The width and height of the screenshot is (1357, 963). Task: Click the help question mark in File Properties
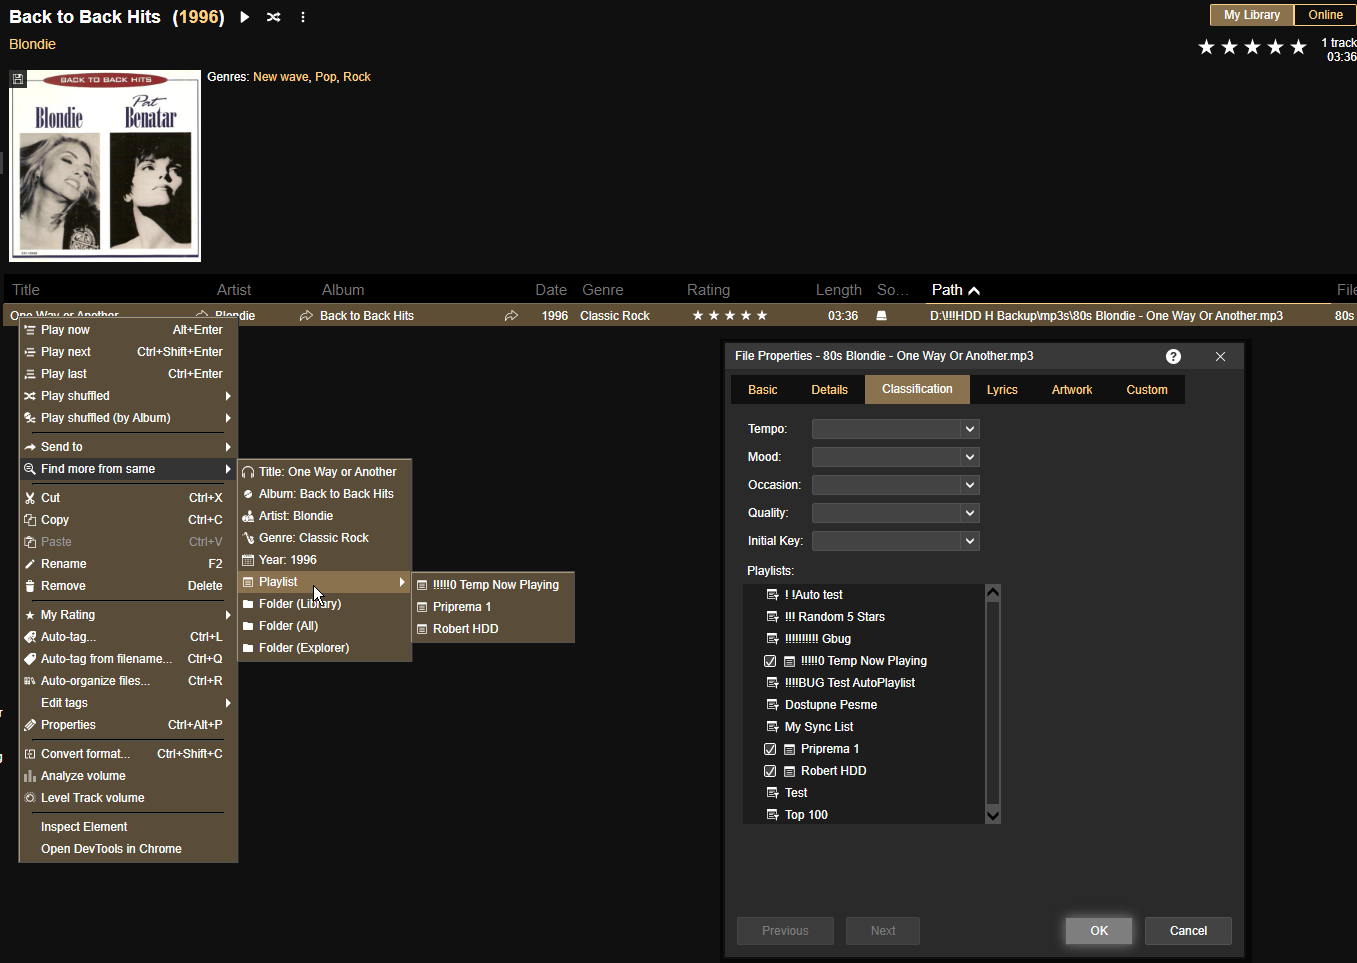(x=1173, y=357)
